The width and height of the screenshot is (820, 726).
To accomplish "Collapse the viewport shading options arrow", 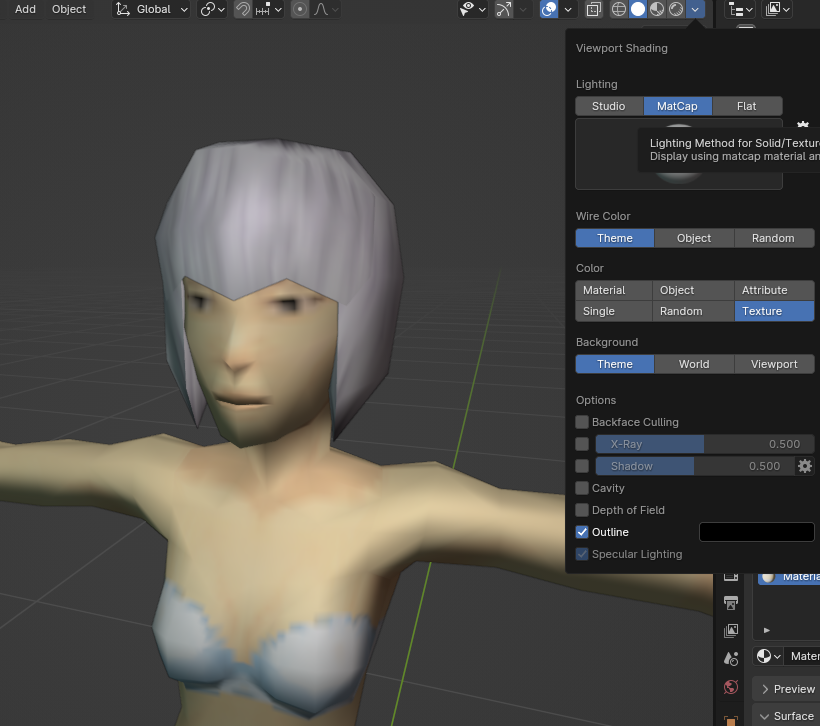I will pyautogui.click(x=695, y=9).
